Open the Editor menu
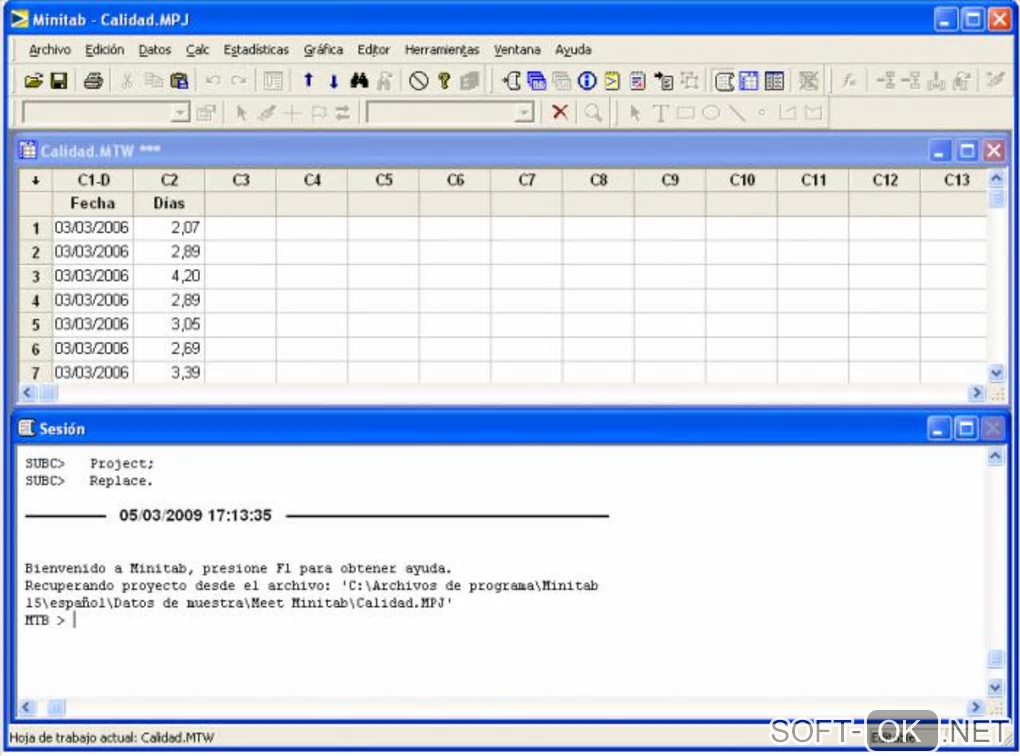 coord(373,49)
